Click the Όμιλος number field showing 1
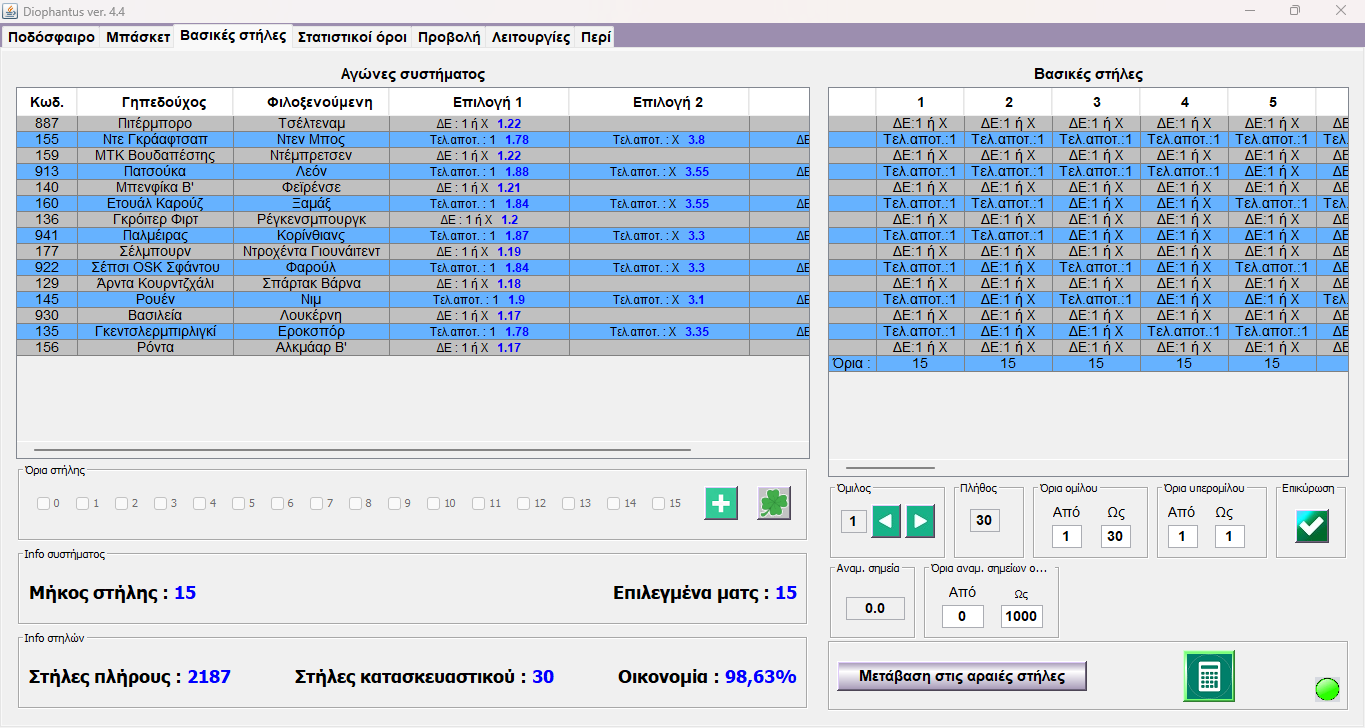 click(853, 521)
